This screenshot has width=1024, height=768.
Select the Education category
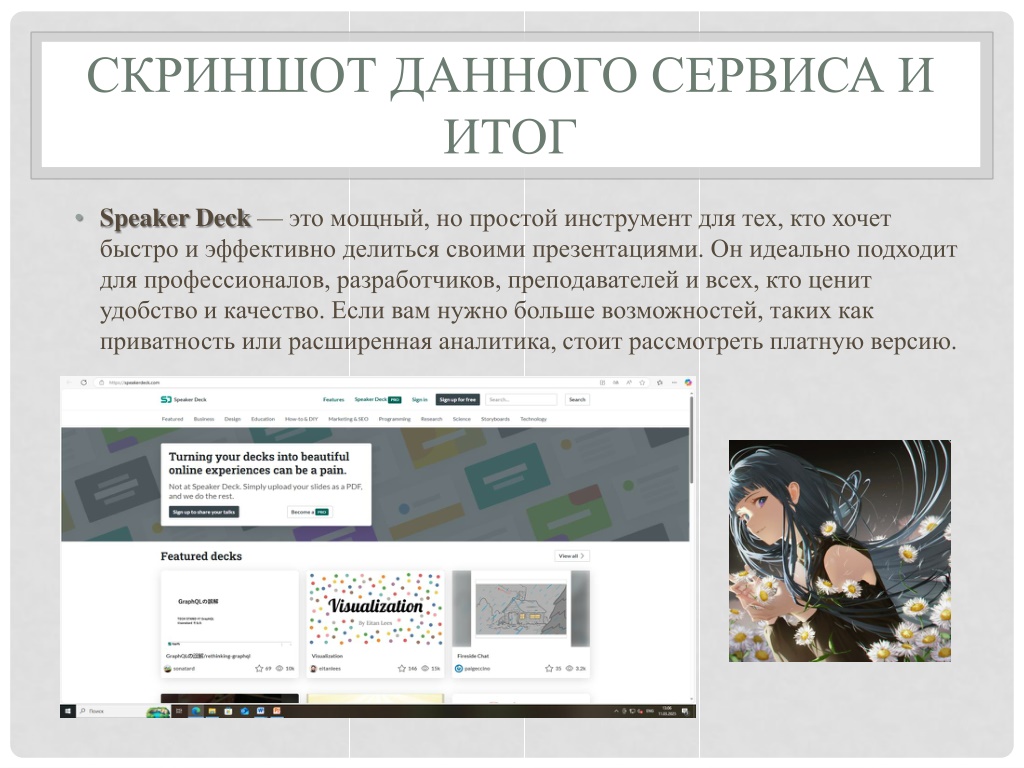pyautogui.click(x=263, y=419)
